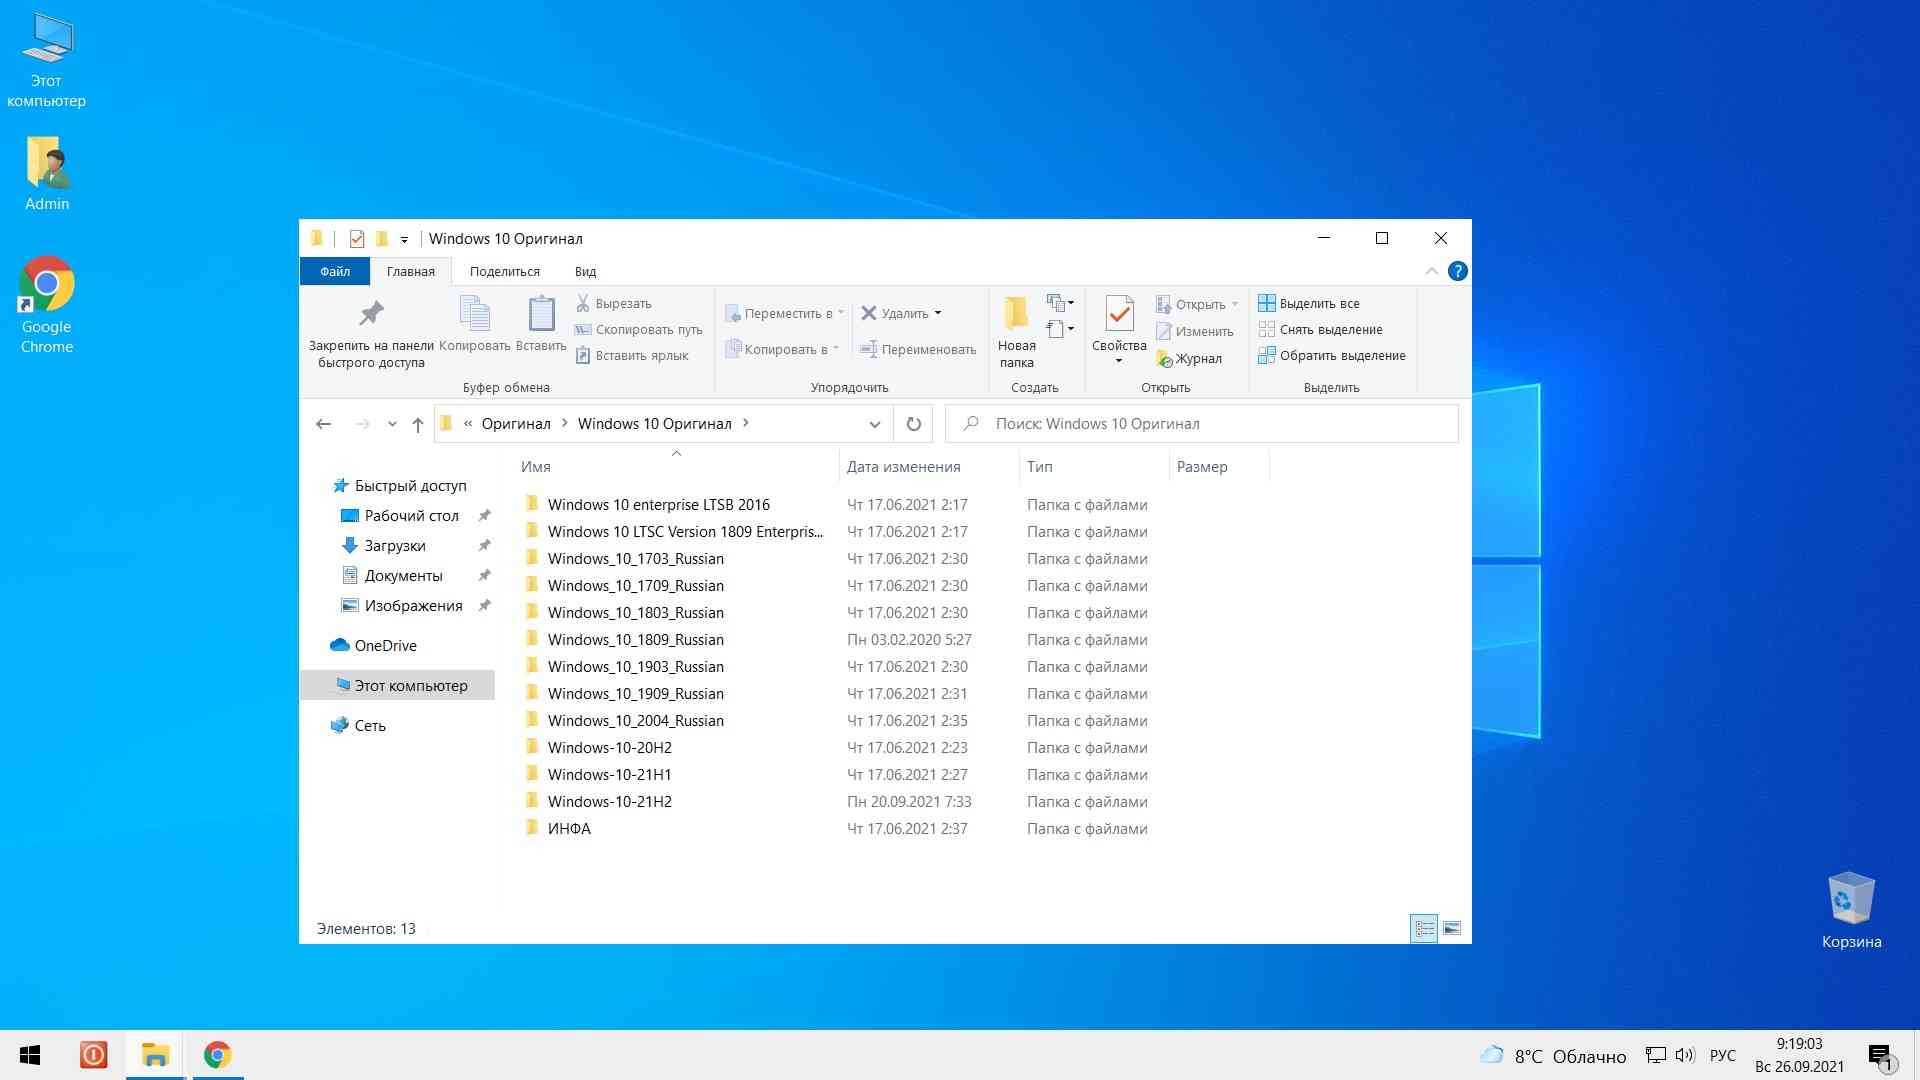Open Customize Quick Access Toolbar dropdown

click(x=404, y=239)
